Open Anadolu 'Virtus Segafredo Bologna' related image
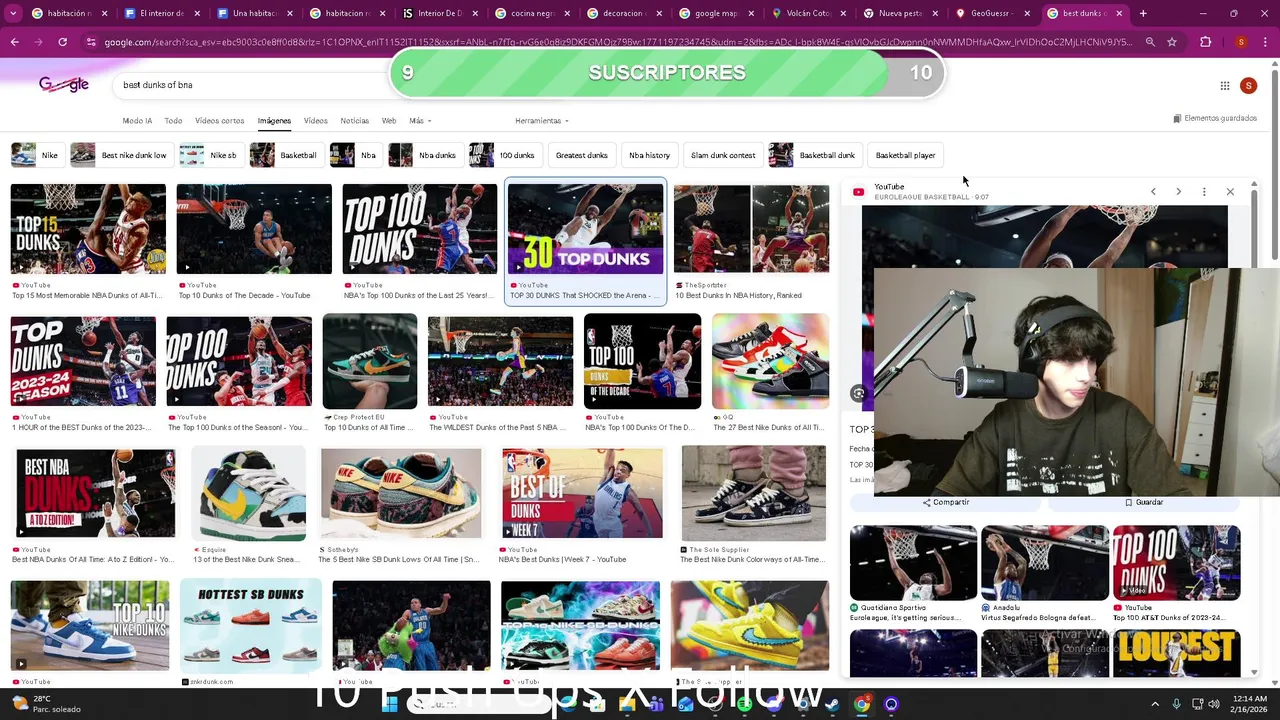The image size is (1280, 720). pyautogui.click(x=1045, y=563)
